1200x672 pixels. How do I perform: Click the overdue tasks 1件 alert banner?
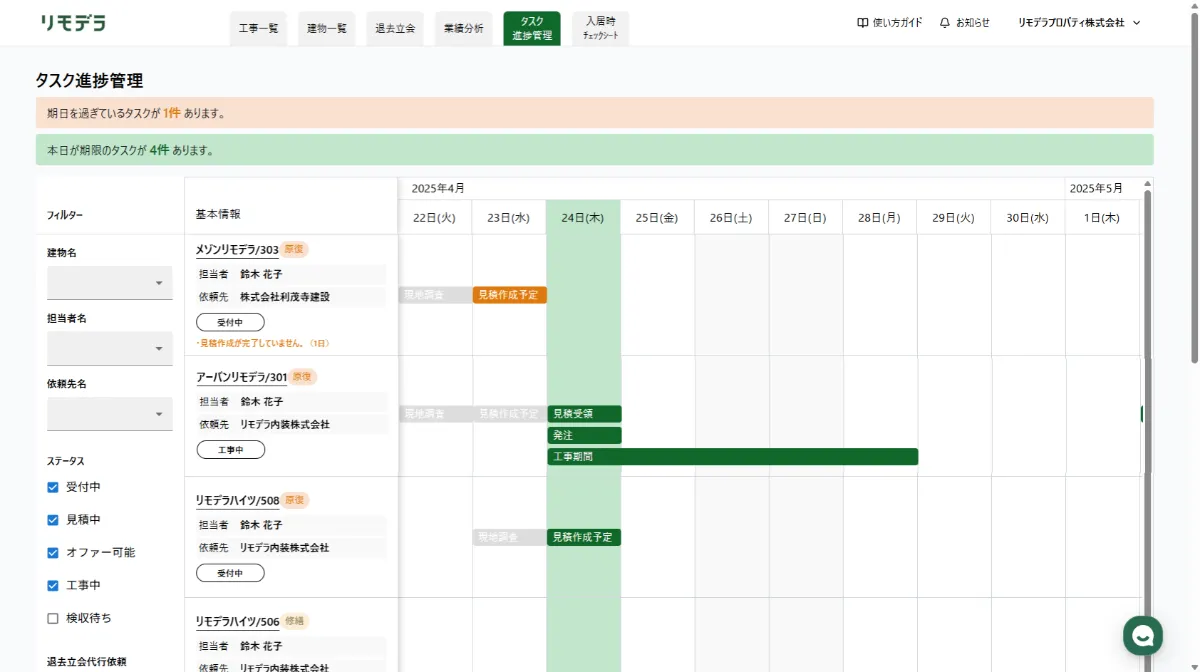click(x=594, y=113)
